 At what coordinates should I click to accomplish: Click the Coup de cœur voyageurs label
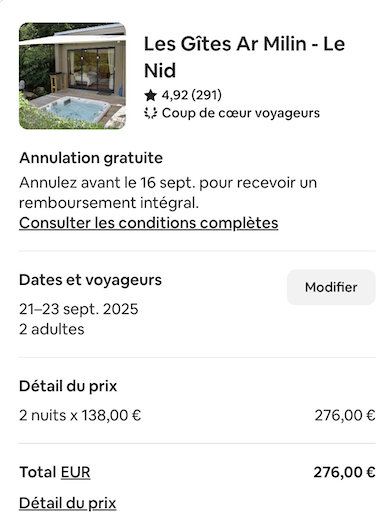point(241,113)
